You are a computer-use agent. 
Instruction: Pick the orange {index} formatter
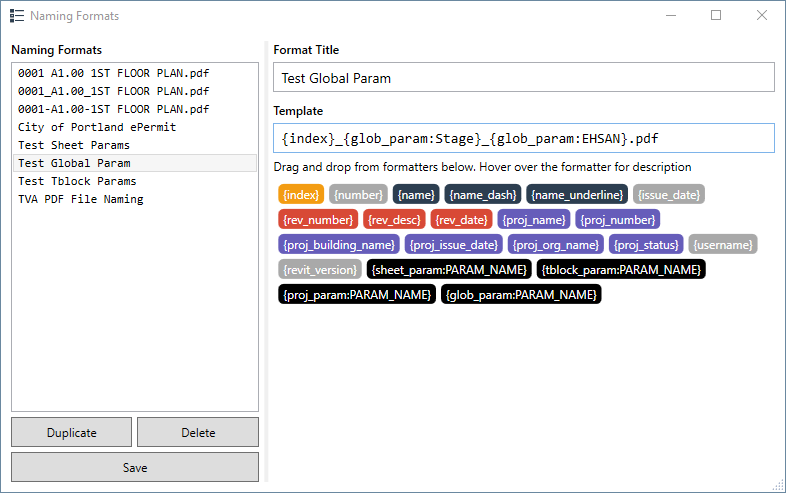tap(301, 195)
